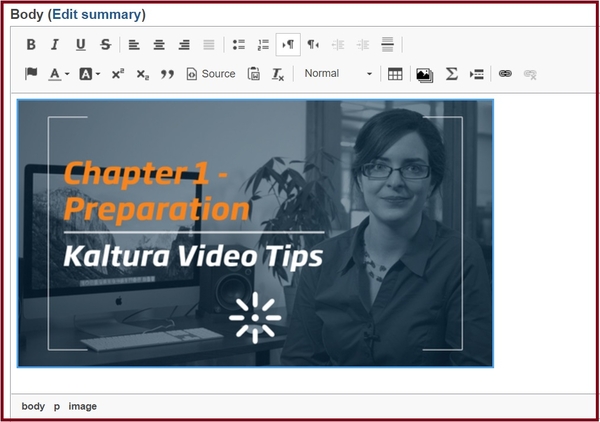600x422 pixels.
Task: Select the Kaltura video thumbnail image
Action: [x=255, y=233]
